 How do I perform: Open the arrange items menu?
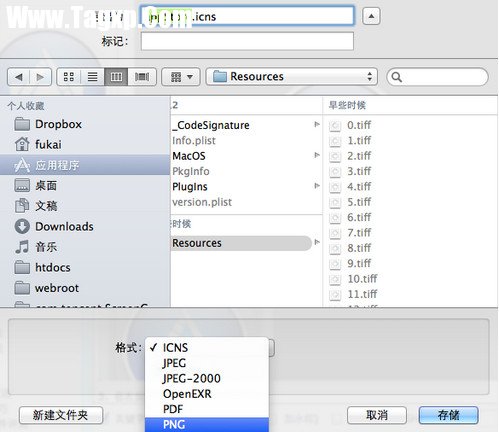(x=181, y=77)
